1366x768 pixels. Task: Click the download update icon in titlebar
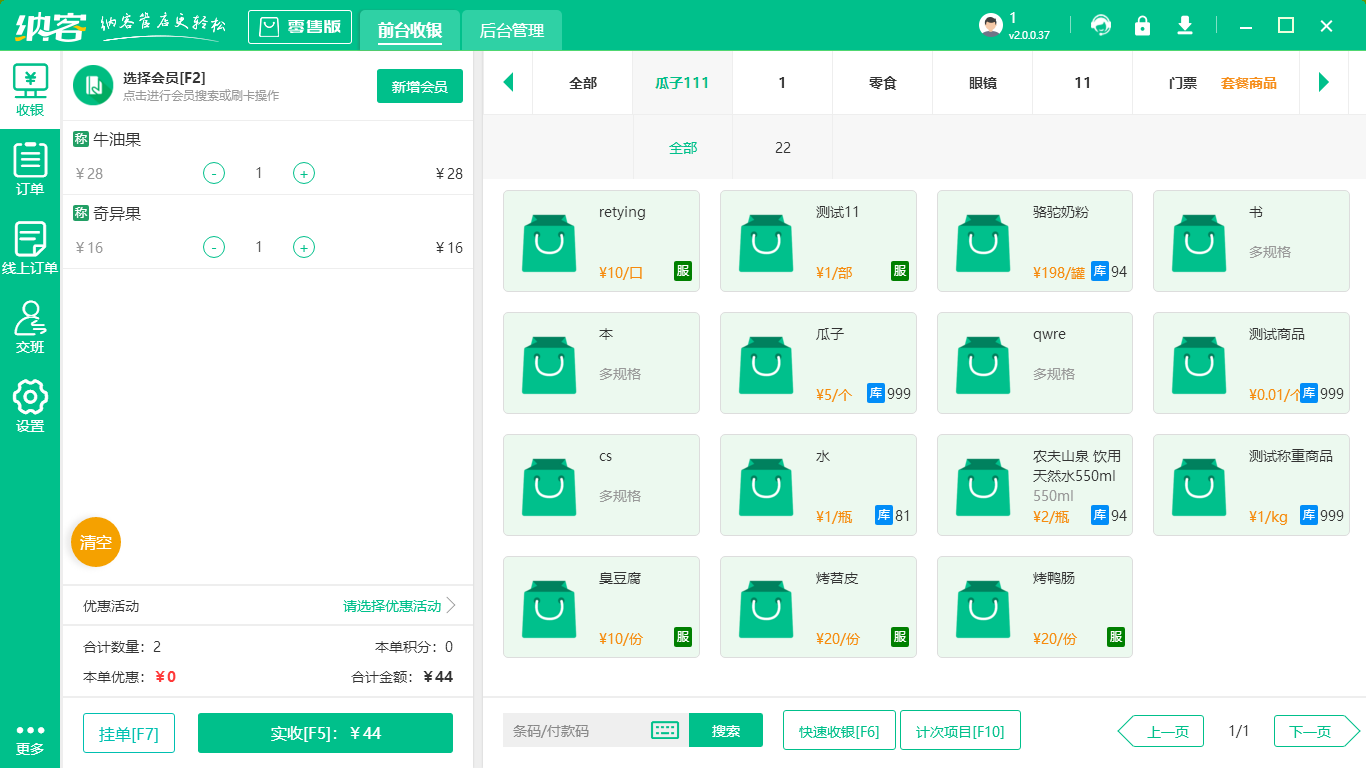click(1185, 25)
